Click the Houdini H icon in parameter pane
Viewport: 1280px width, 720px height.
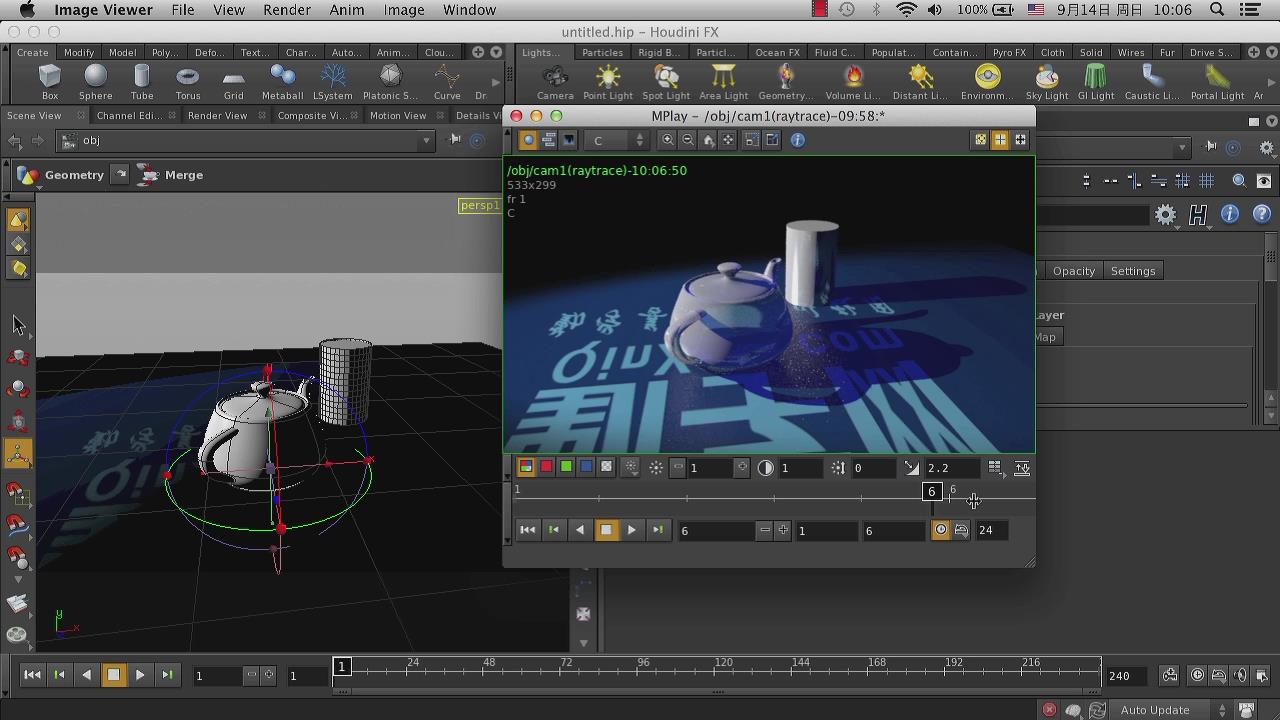click(1198, 214)
